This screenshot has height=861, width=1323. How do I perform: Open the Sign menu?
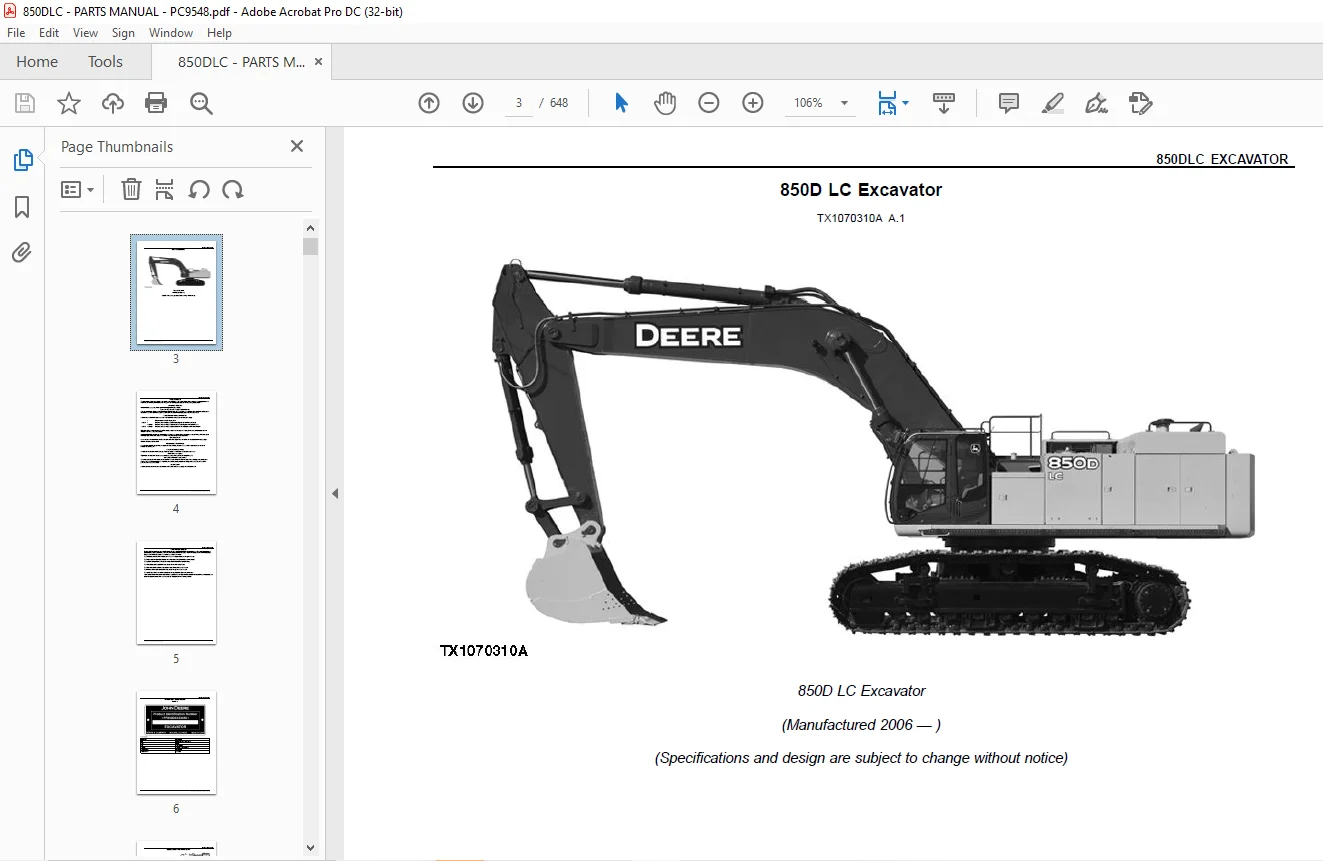(124, 33)
